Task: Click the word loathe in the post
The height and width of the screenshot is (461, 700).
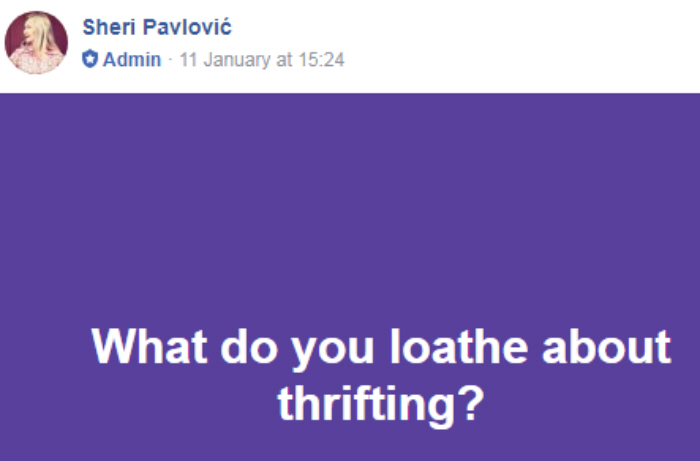Action: click(458, 347)
